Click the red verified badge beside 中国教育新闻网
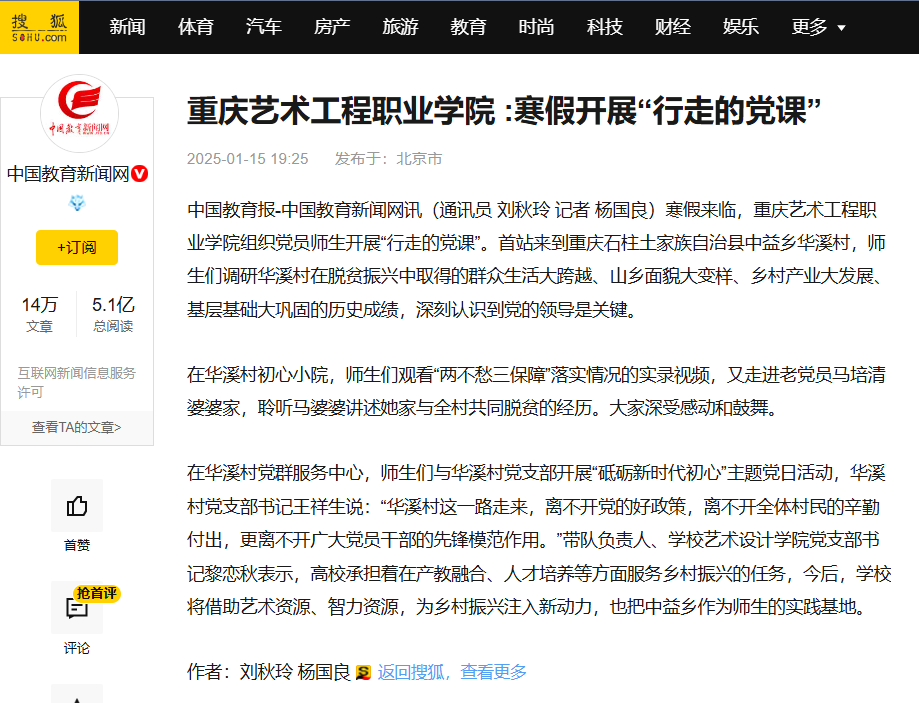Viewport: 919px width, 703px height. 141,173
